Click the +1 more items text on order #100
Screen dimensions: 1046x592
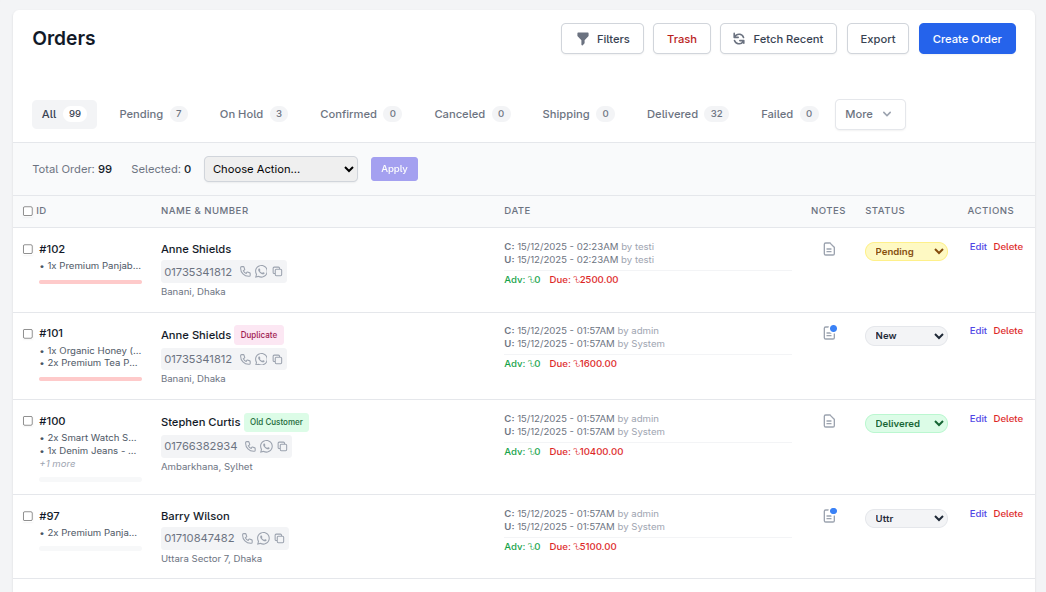[x=57, y=464]
